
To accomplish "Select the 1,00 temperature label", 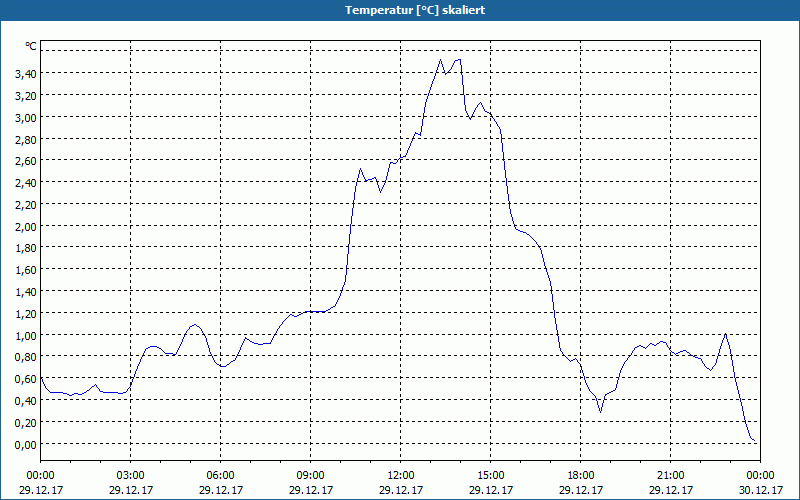I will point(26,336).
